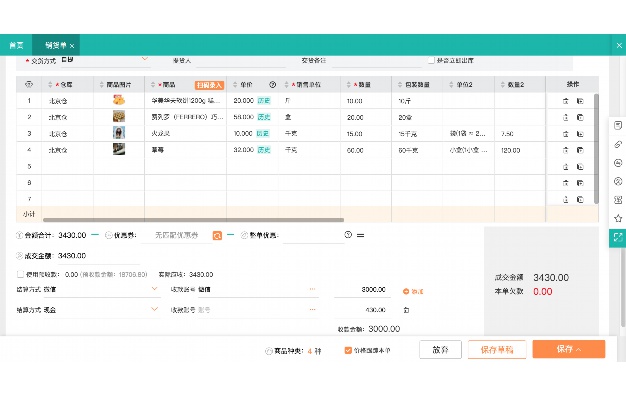Delete row 2 using trash icon
The width and height of the screenshot is (626, 396).
pyautogui.click(x=565, y=117)
